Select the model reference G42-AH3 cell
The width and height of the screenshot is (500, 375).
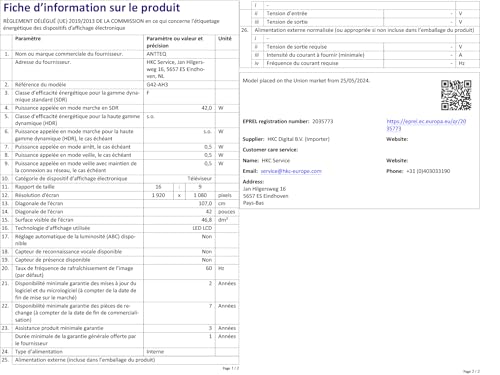pyautogui.click(x=179, y=85)
